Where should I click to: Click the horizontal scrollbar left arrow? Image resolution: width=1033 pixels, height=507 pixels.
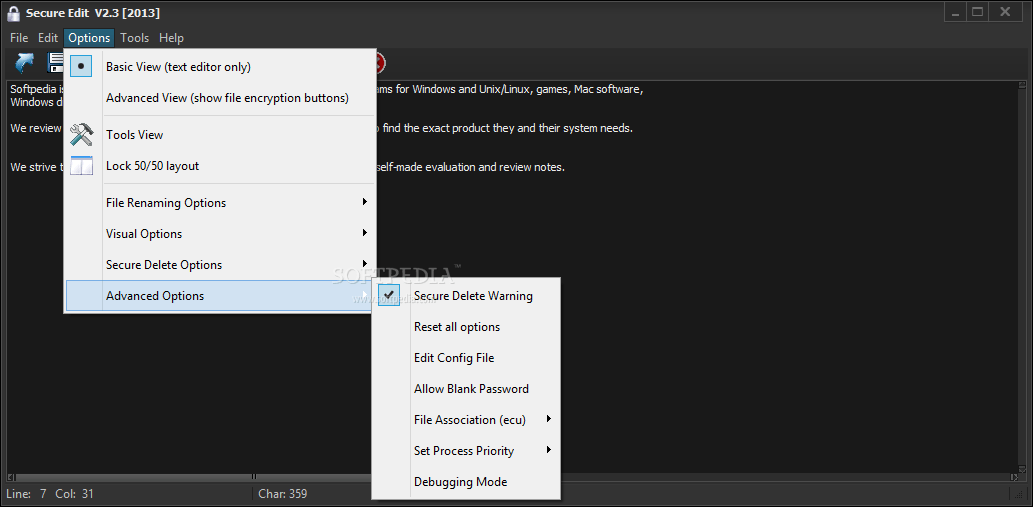tap(11, 477)
